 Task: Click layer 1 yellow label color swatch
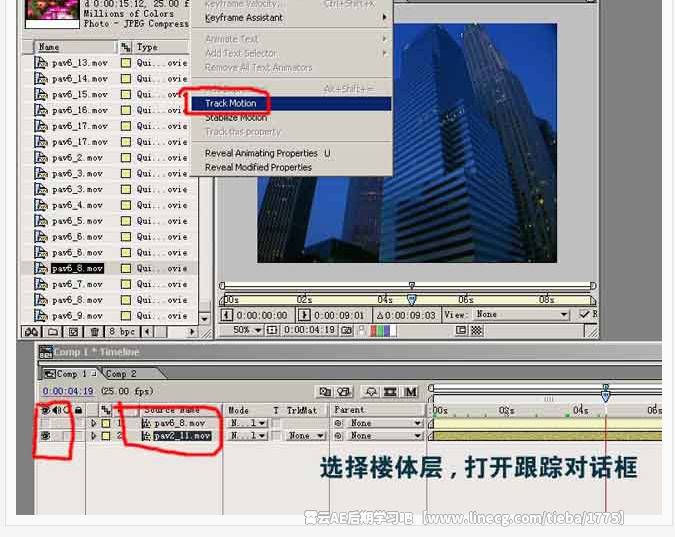point(106,423)
